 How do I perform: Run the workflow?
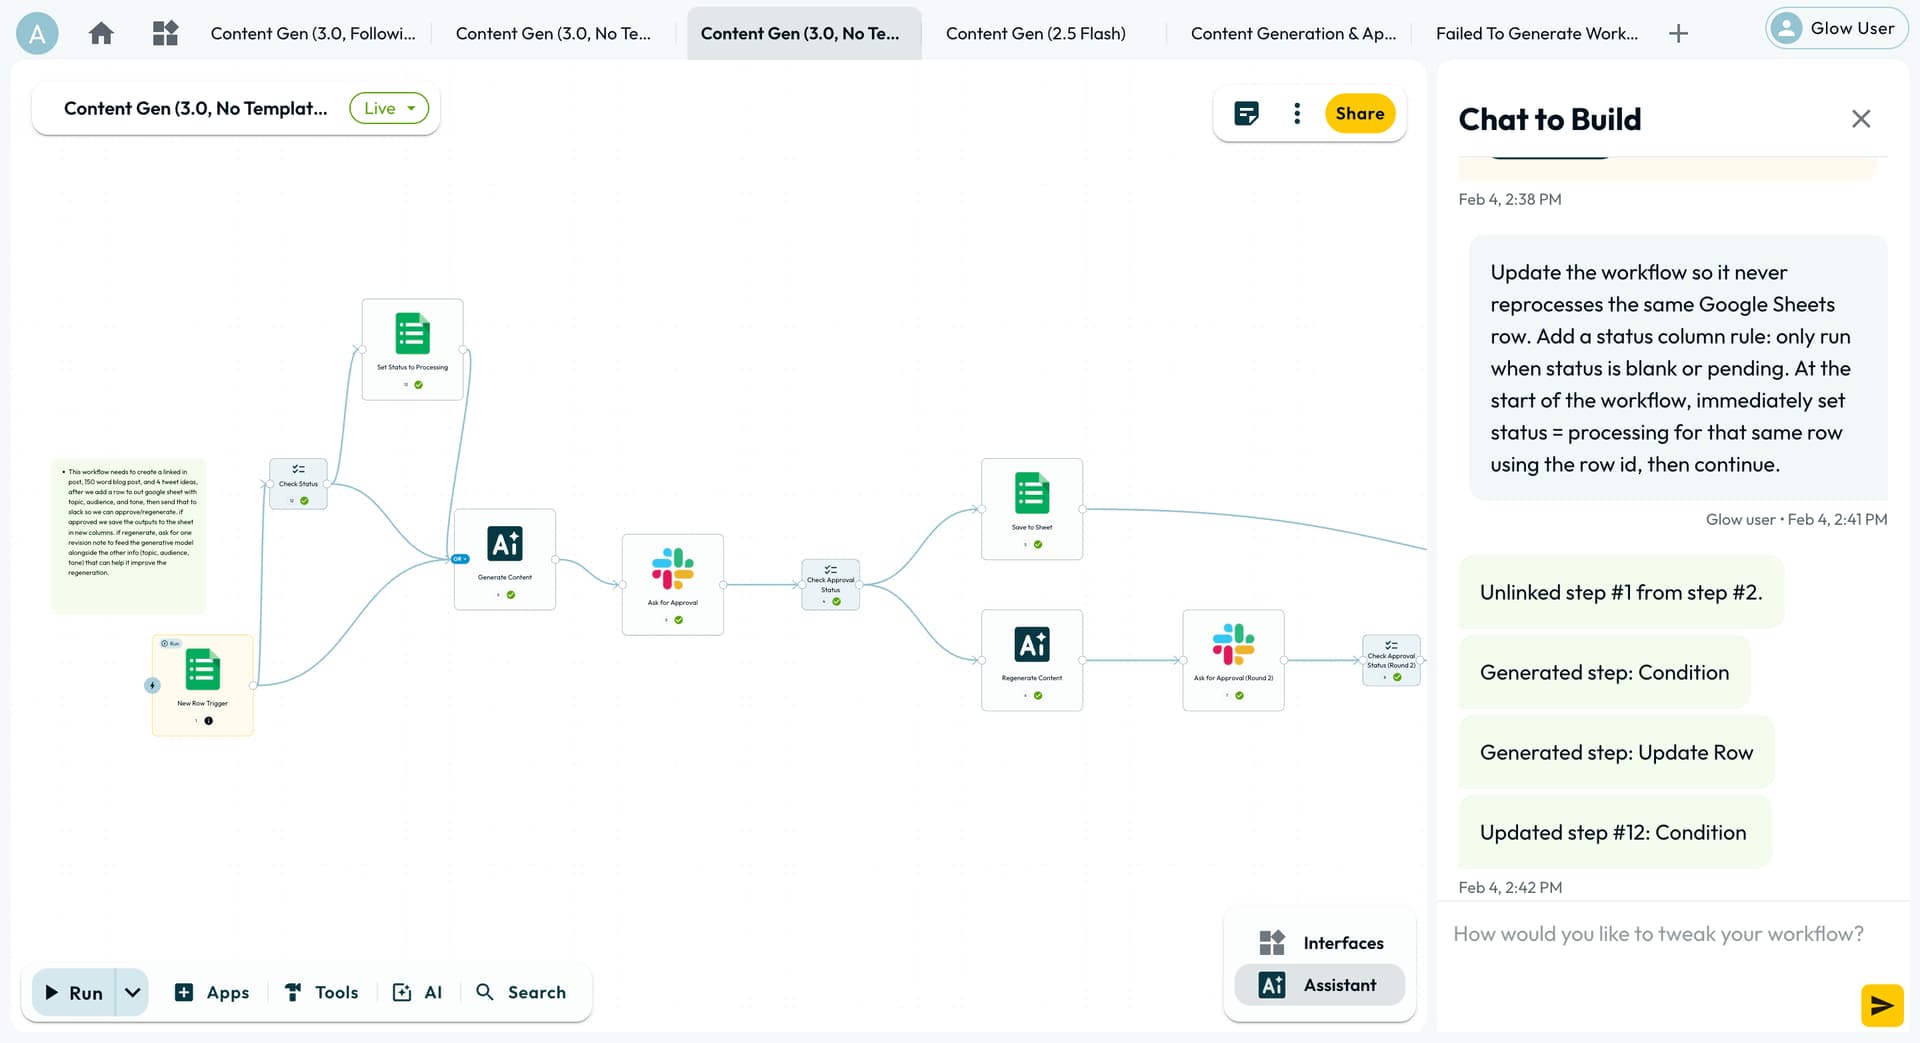pos(75,992)
